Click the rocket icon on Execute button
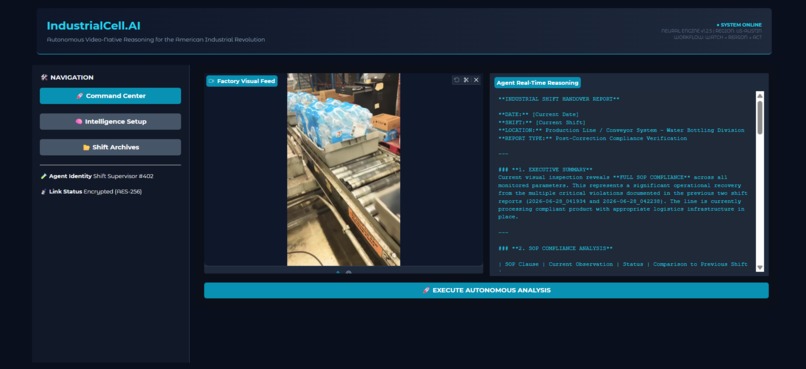806x369 pixels. point(426,290)
